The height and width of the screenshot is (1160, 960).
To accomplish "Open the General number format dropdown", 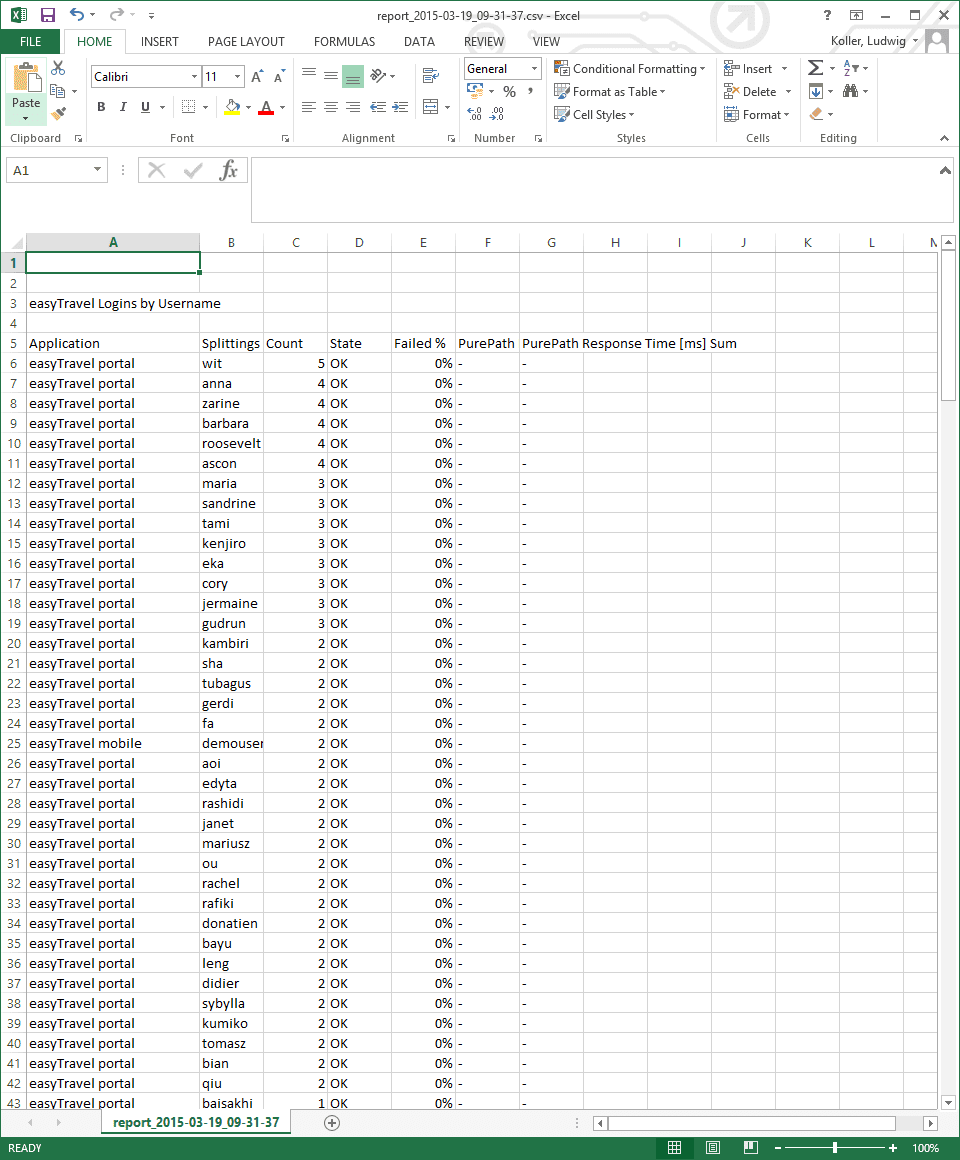I will pyautogui.click(x=534, y=69).
